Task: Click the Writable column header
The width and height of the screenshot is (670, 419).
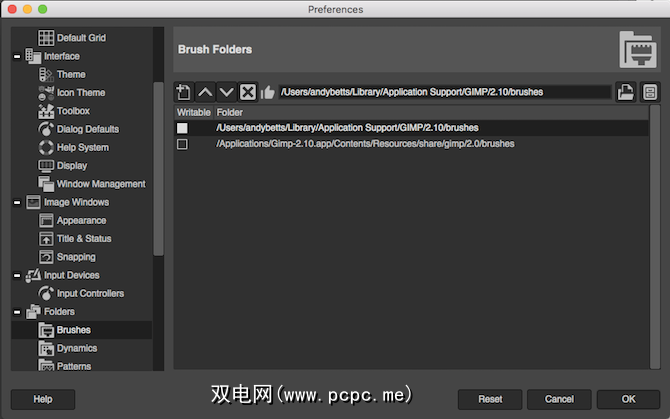Action: (x=194, y=112)
